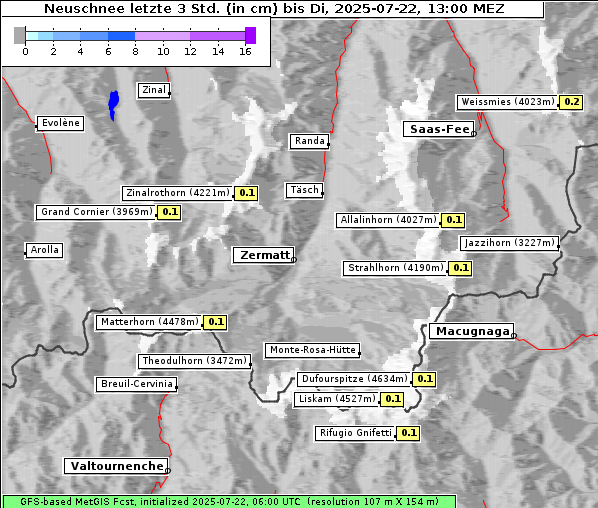
Task: Click the Theodulhorn (3472m) label
Action: tap(195, 361)
